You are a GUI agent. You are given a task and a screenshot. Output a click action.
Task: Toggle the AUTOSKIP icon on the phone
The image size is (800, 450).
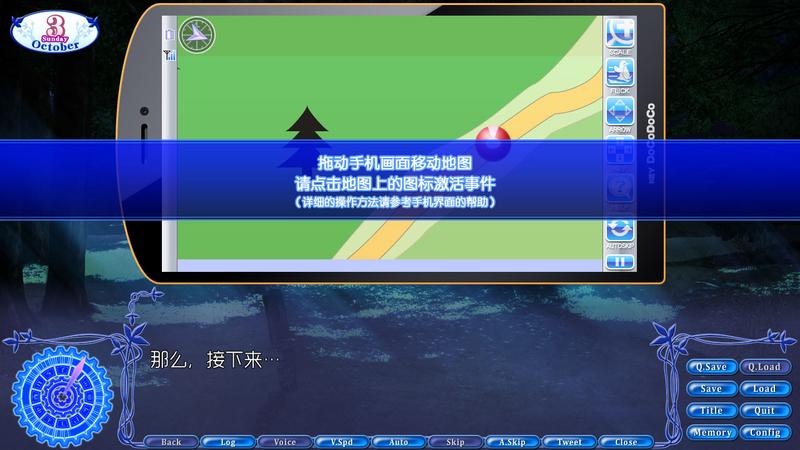pyautogui.click(x=620, y=232)
